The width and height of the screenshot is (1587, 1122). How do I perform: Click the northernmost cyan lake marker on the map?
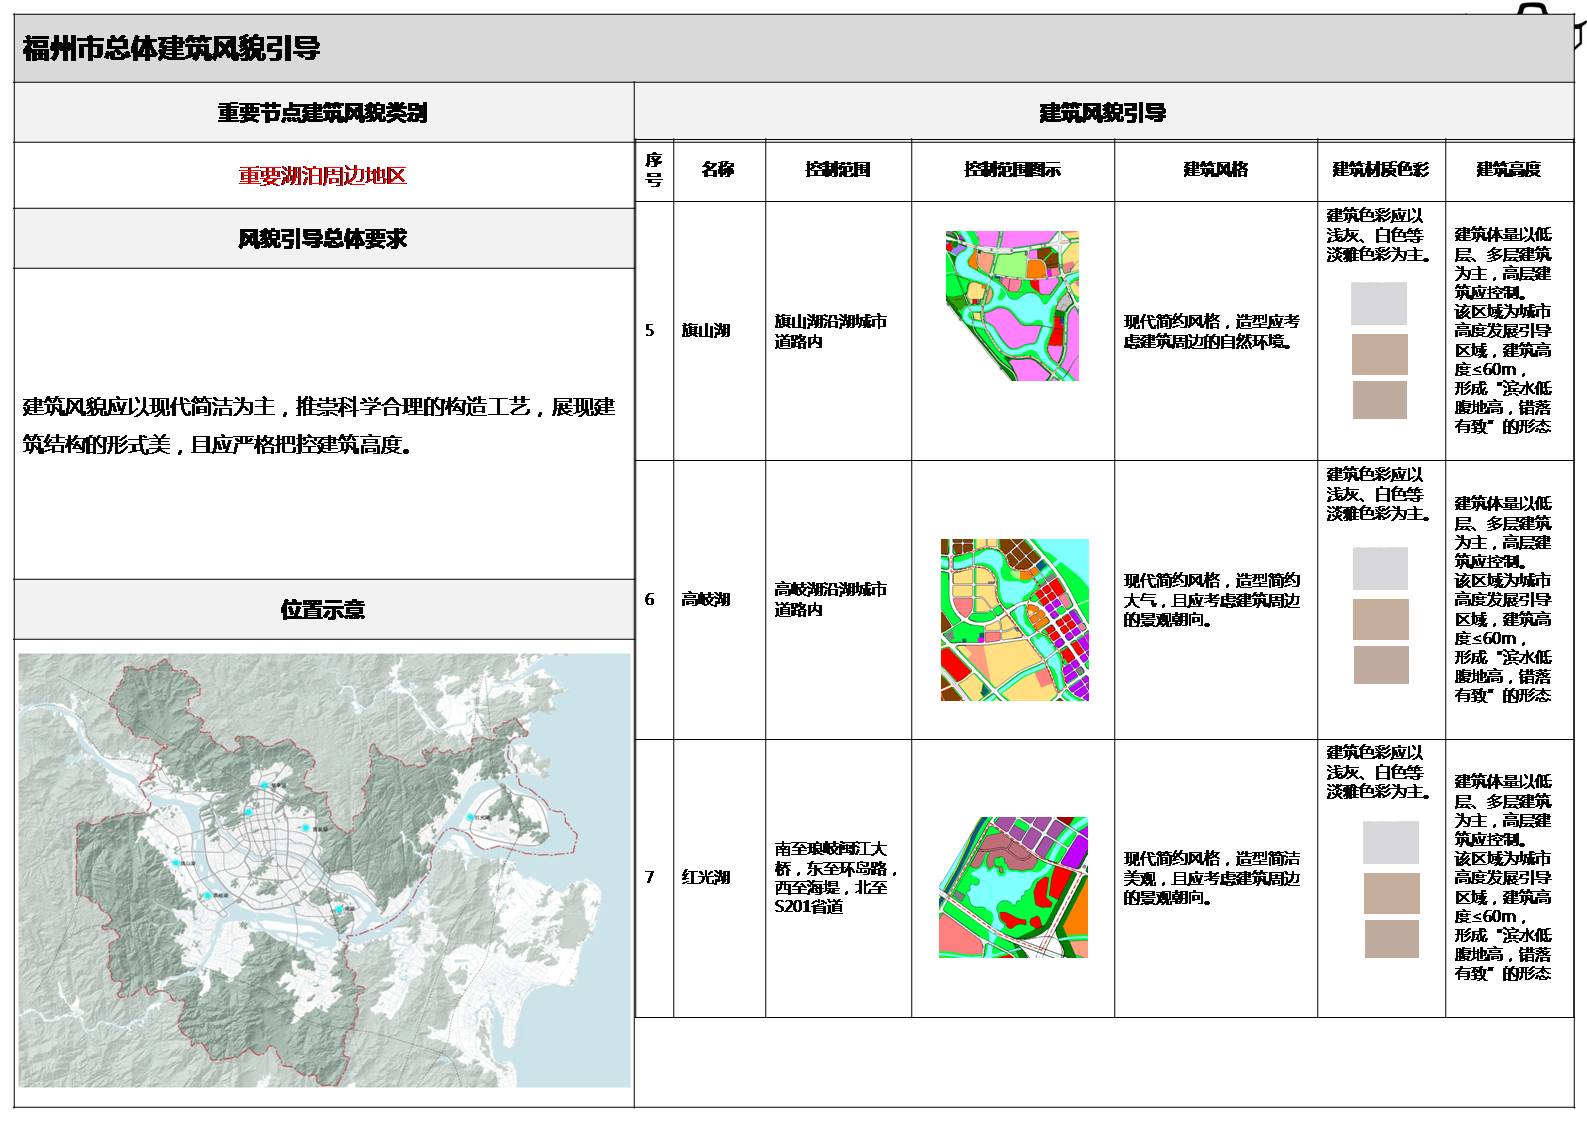(264, 786)
